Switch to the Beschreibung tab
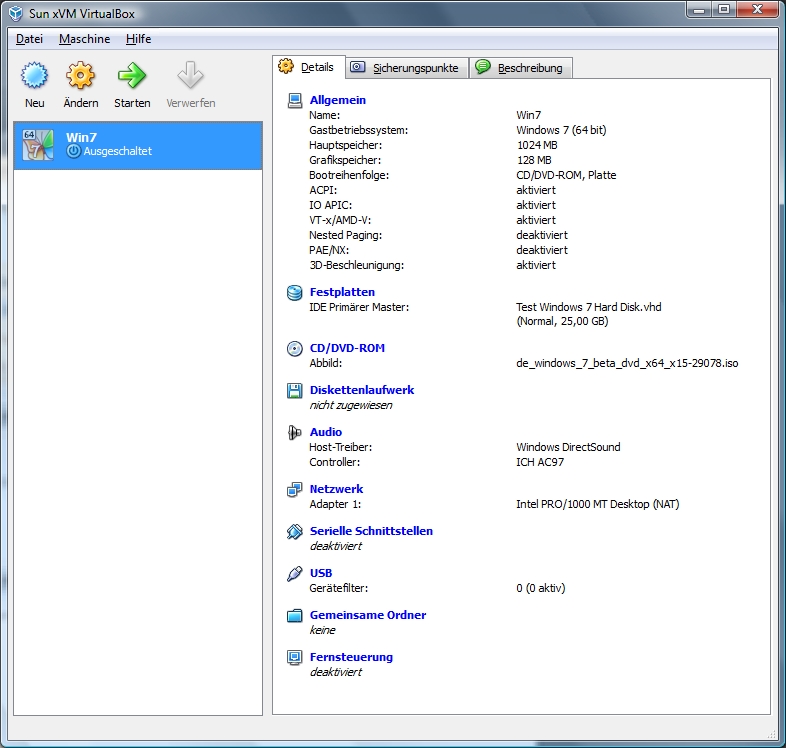Viewport: 786px width, 748px height. (x=521, y=68)
